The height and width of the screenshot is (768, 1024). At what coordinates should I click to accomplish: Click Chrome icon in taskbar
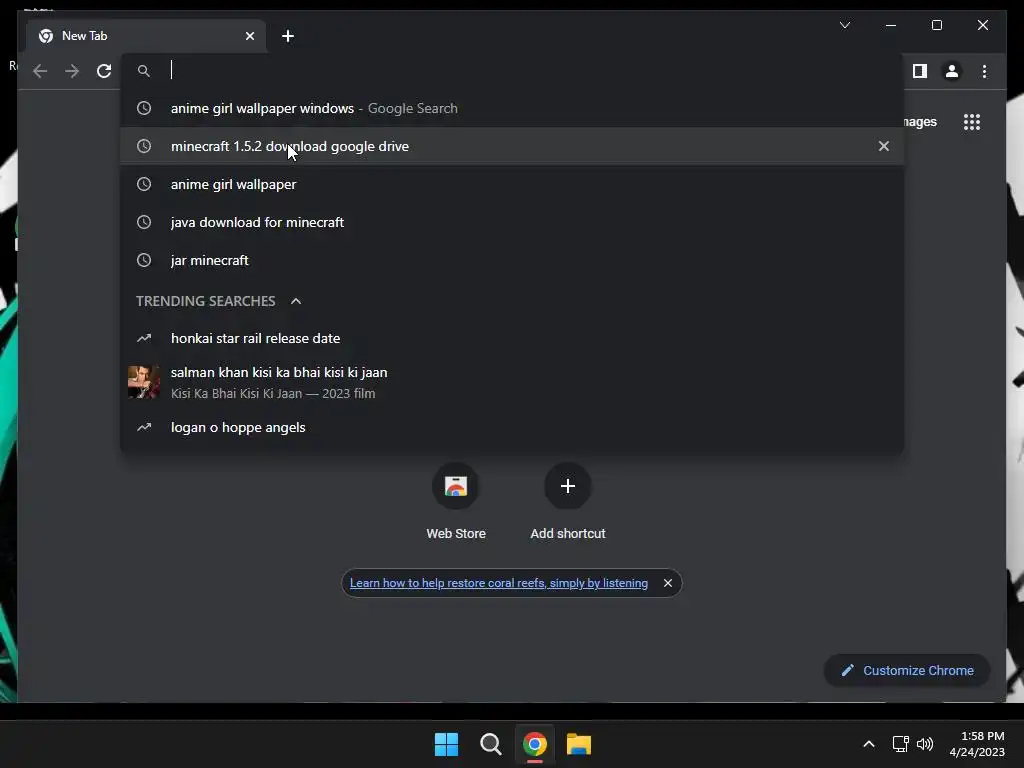[x=535, y=744]
